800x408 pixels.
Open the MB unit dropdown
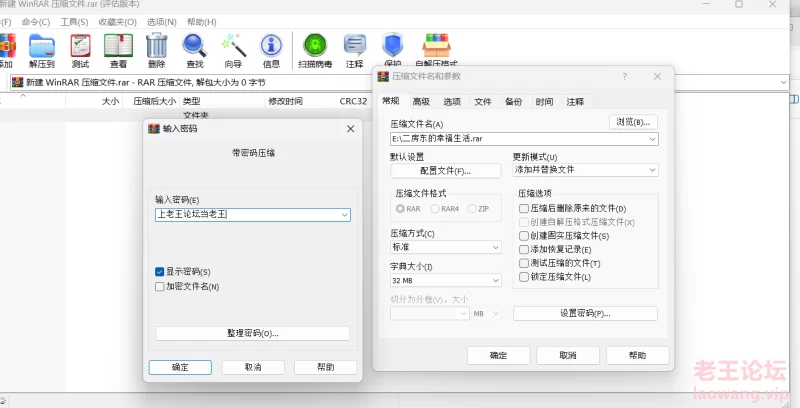coord(486,314)
